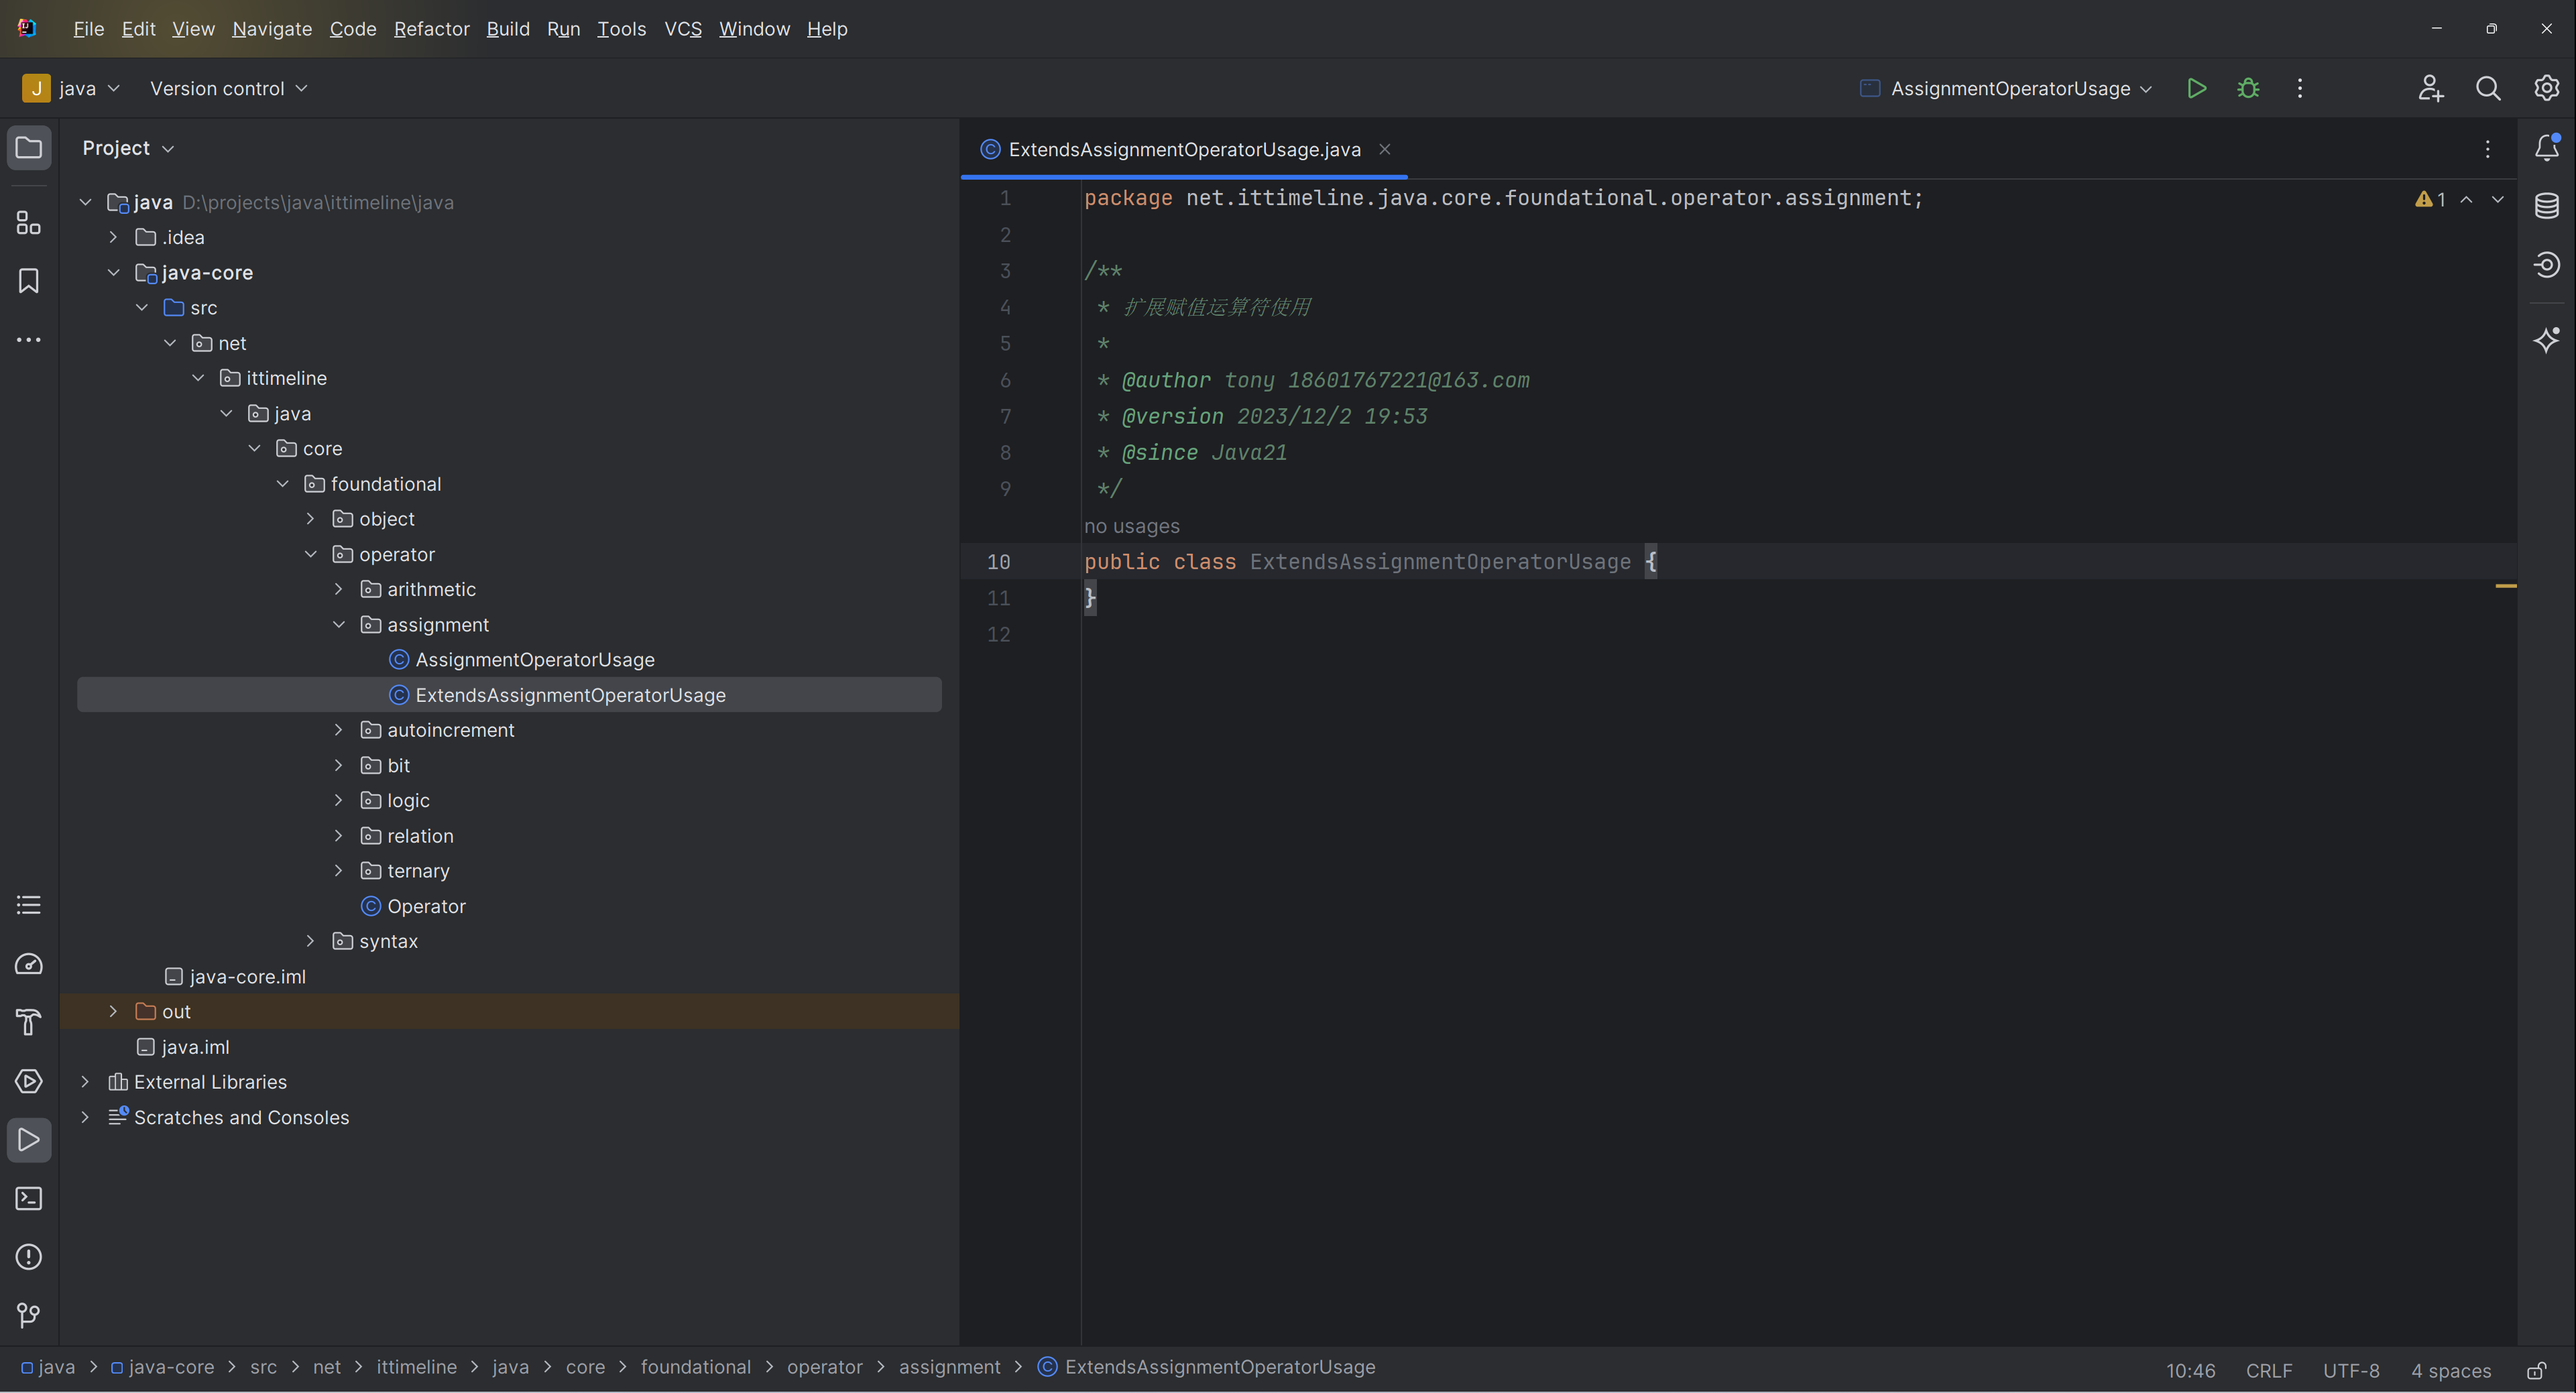Click the warning count indicator

(x=2430, y=199)
